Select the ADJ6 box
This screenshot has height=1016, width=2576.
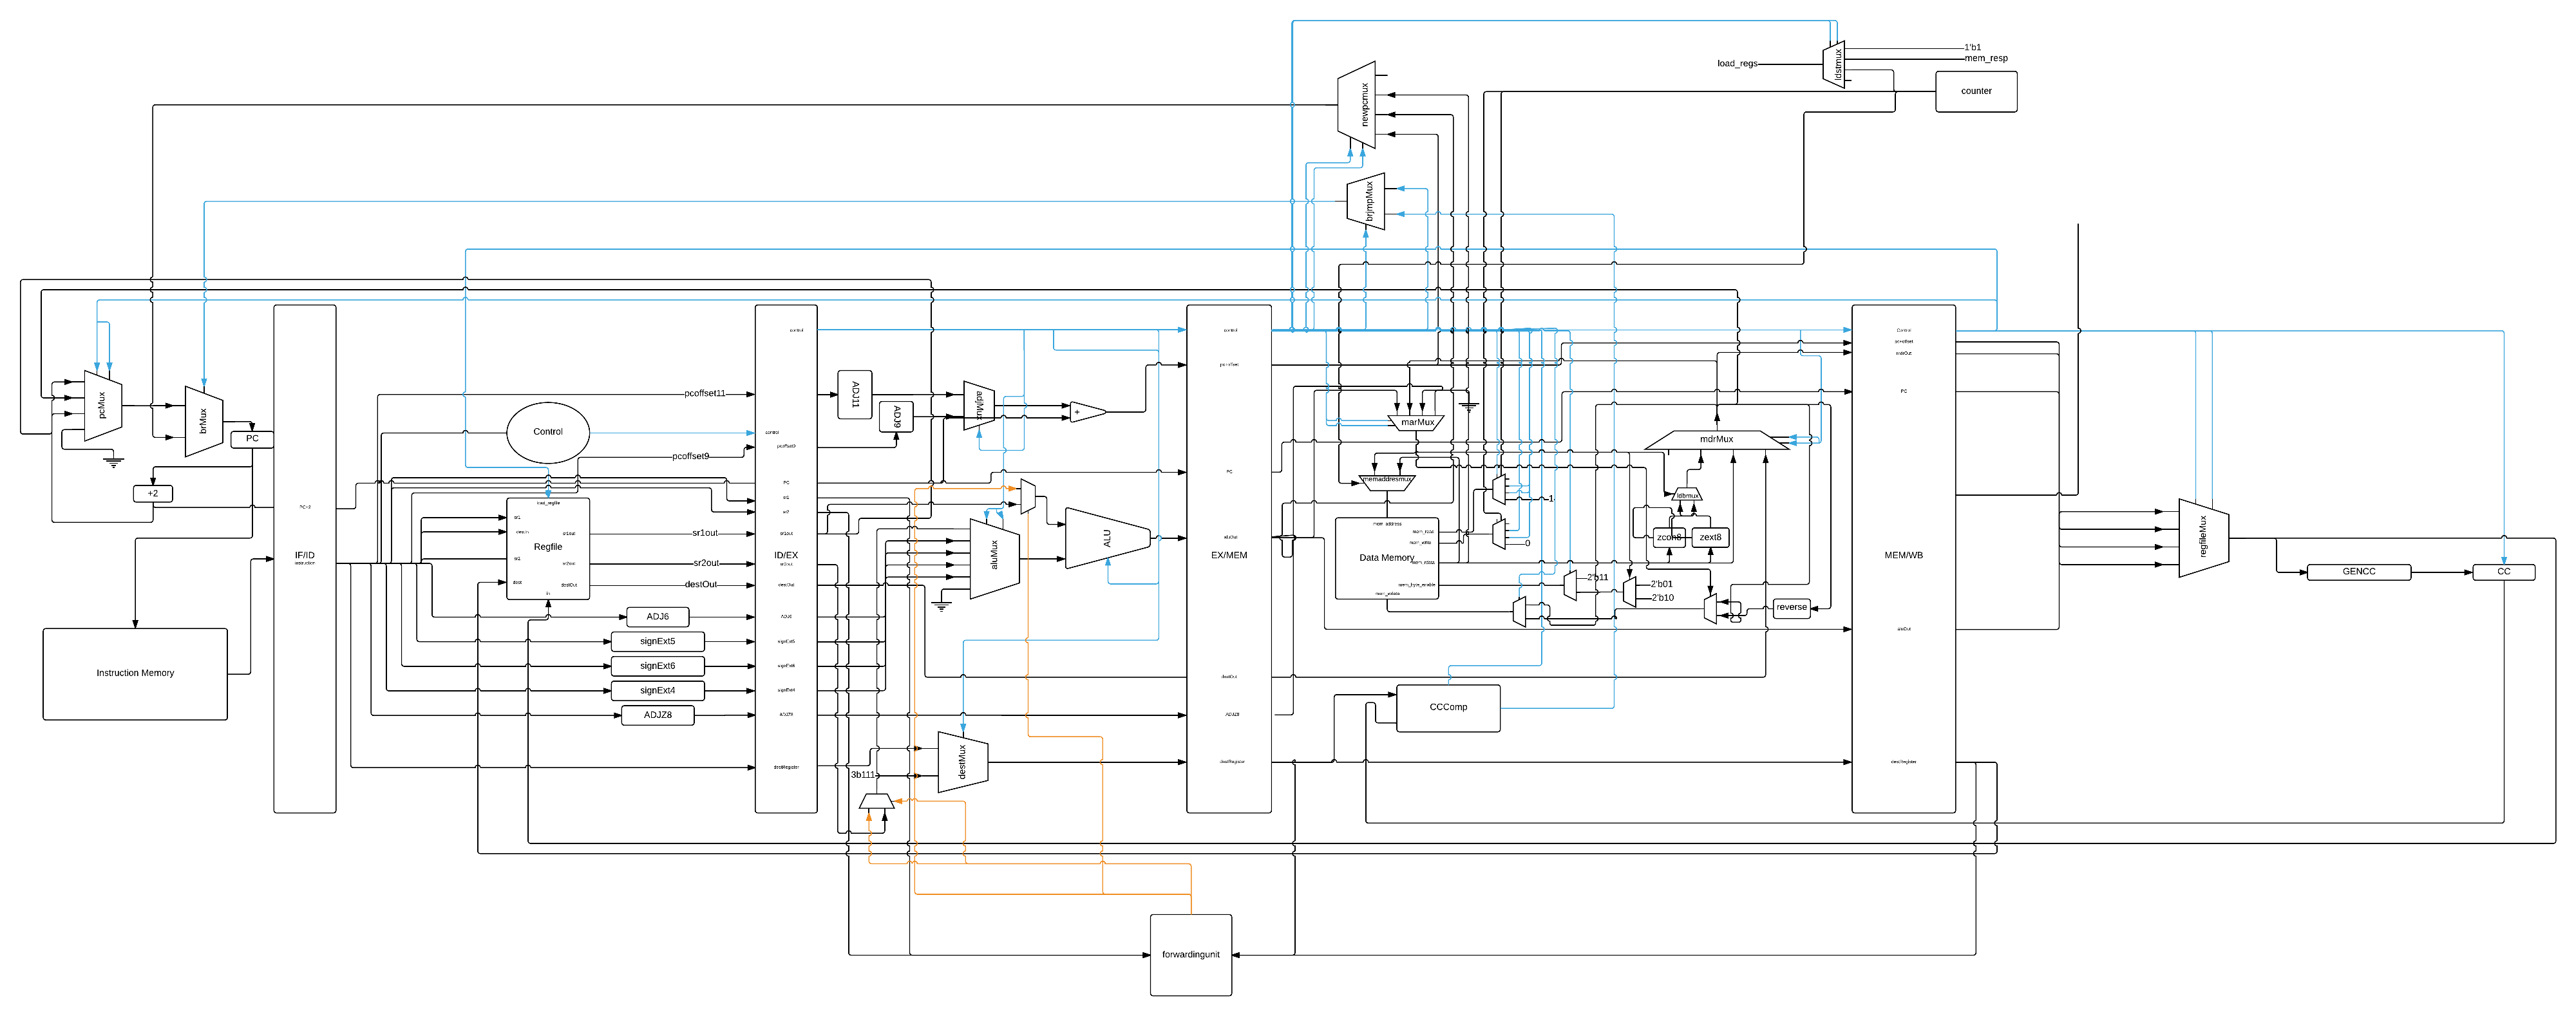pos(658,617)
